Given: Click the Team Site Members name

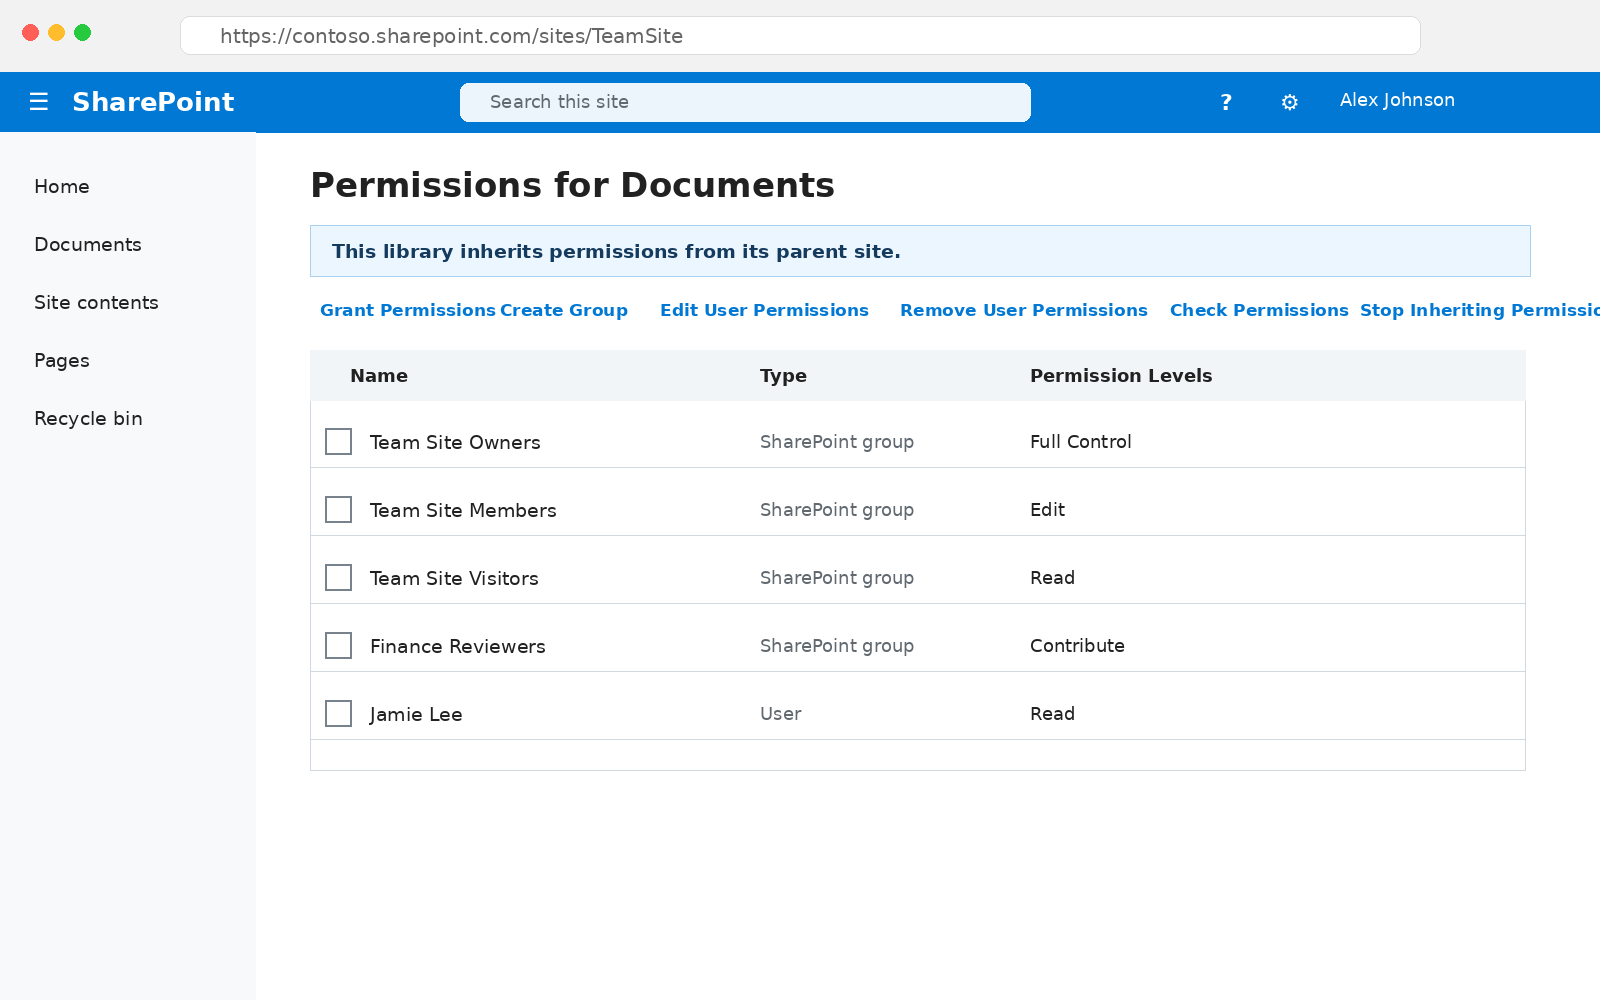Looking at the screenshot, I should [x=463, y=510].
